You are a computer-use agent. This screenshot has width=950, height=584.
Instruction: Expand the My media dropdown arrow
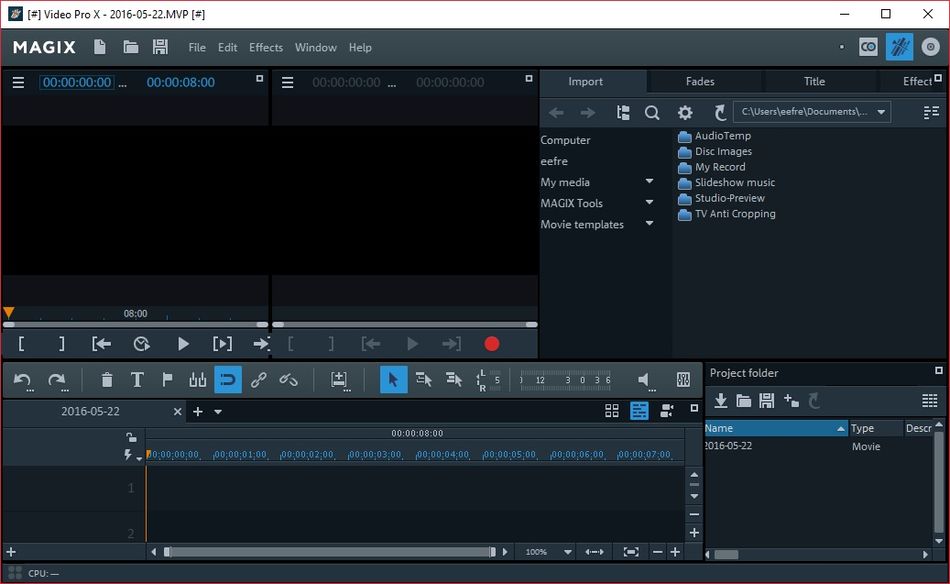pos(649,182)
